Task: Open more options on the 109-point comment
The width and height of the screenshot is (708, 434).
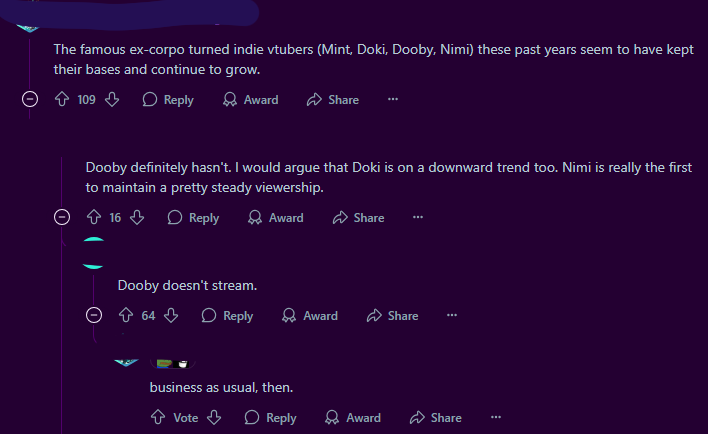Action: click(393, 100)
